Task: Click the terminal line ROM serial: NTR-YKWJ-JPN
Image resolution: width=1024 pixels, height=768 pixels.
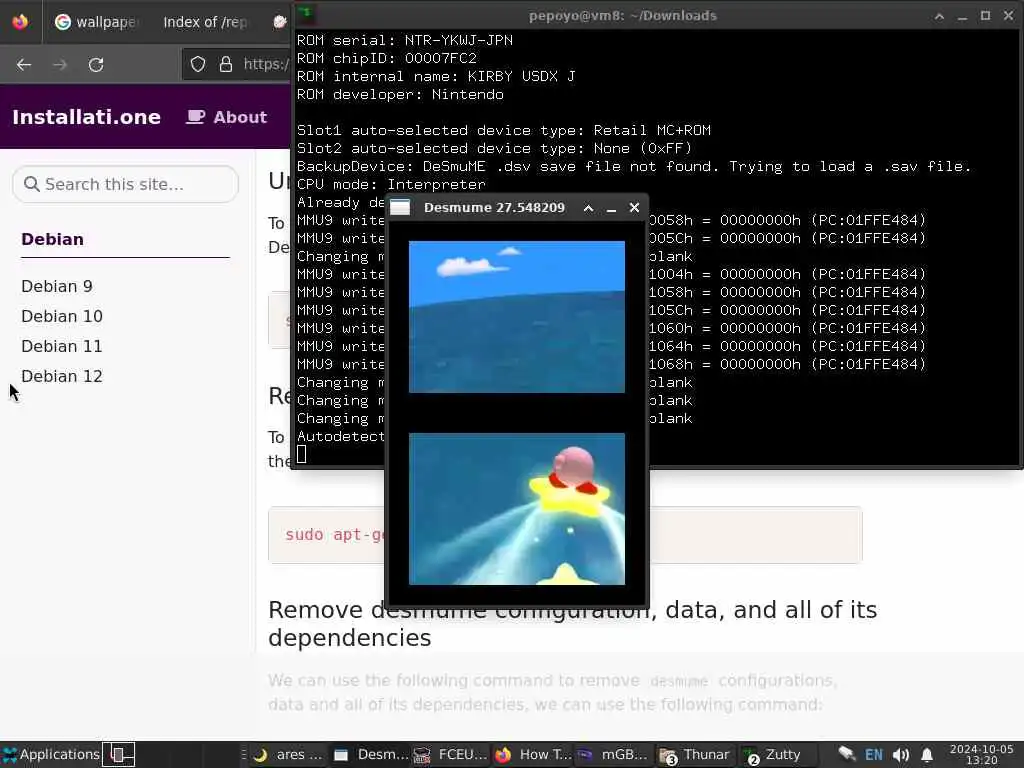Action: click(x=405, y=40)
